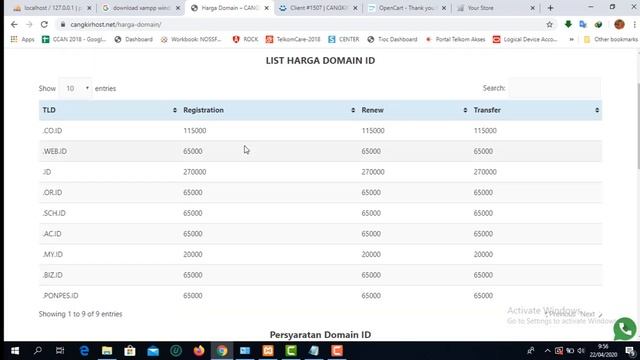Open the Windows Start menu
The image size is (640, 360).
tap(15, 351)
